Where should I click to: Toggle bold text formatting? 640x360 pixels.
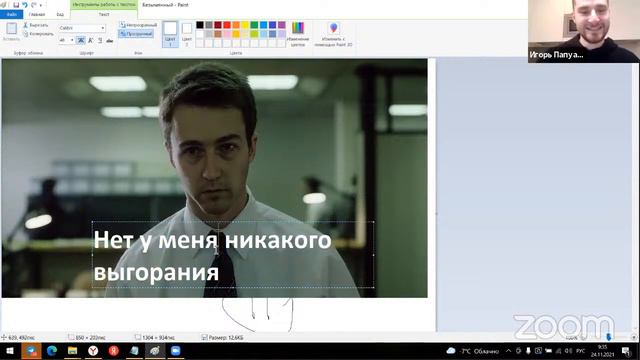pos(81,40)
